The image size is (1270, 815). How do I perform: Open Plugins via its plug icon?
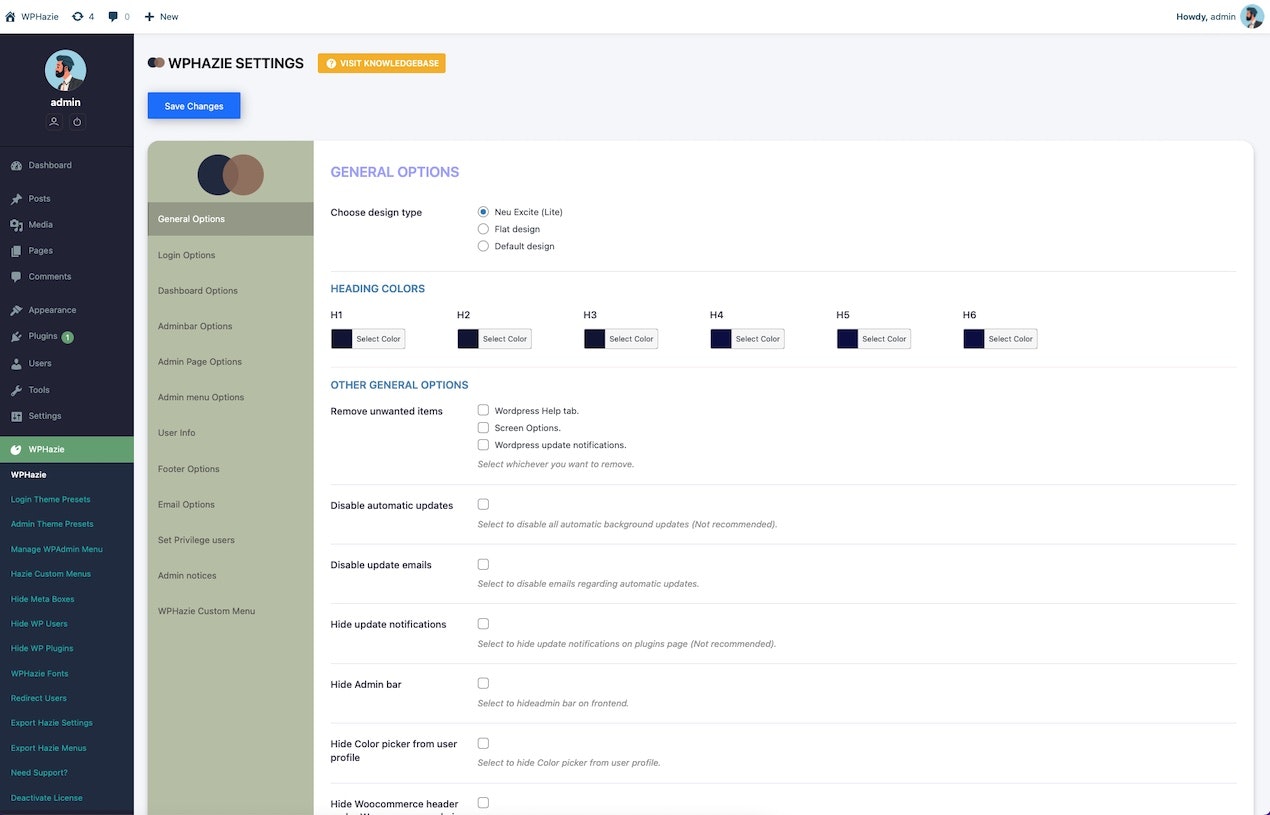point(16,337)
